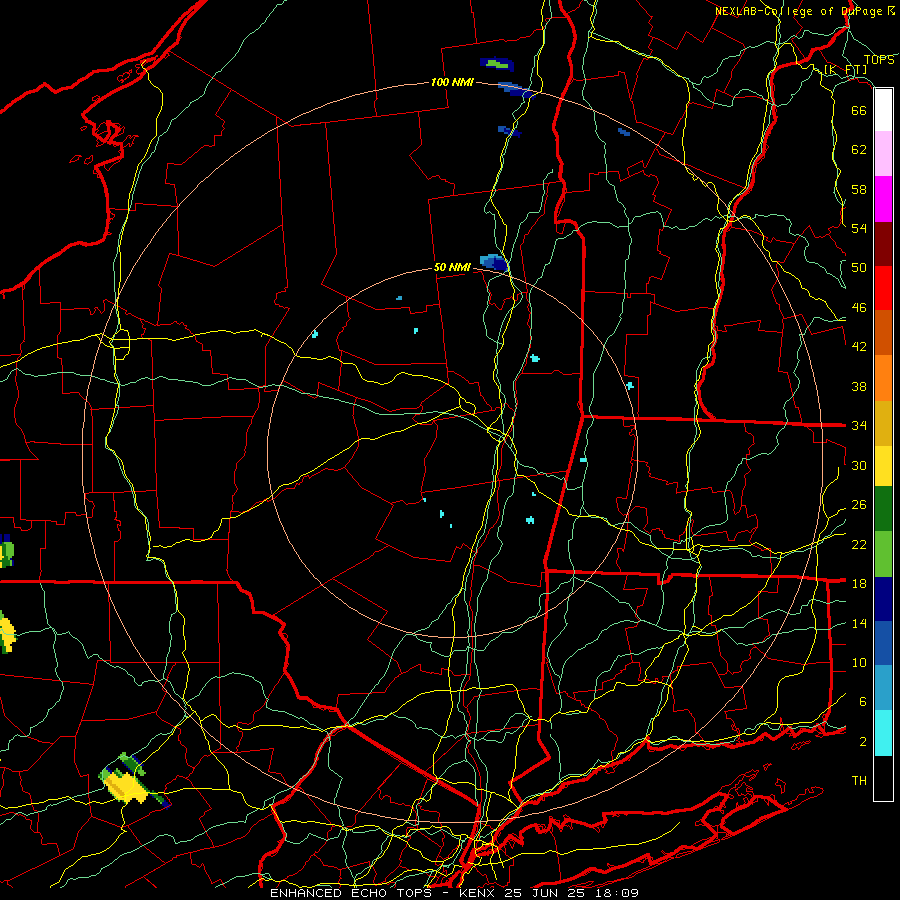Screen dimensions: 900x900
Task: Click legend value 26
Action: click(x=859, y=505)
